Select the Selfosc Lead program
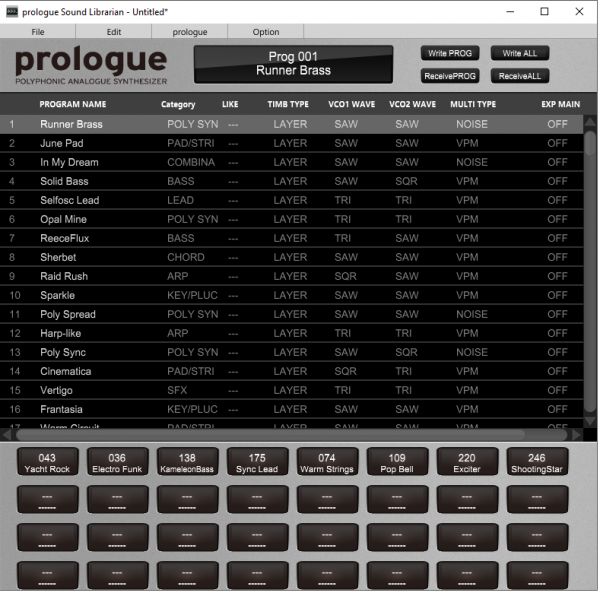 coord(292,200)
